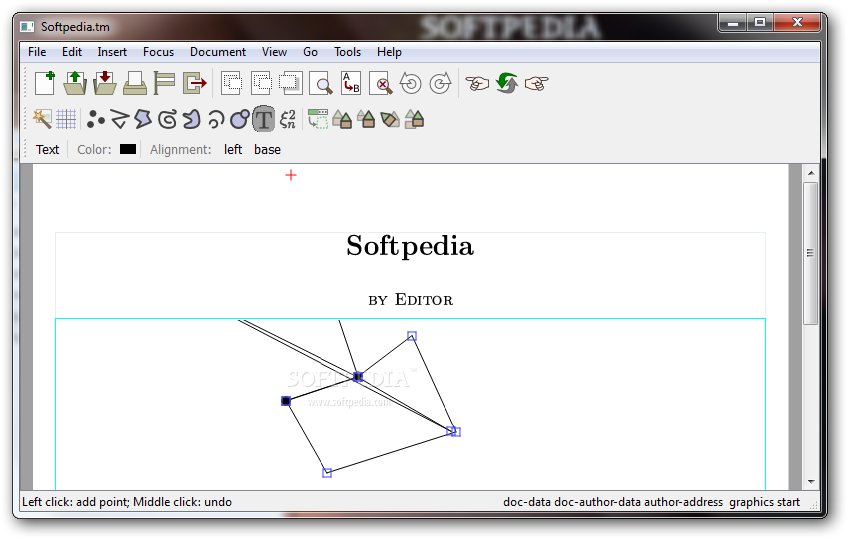The width and height of the screenshot is (848, 539).
Task: Paste clipboard using the paste icon
Action: click(290, 83)
